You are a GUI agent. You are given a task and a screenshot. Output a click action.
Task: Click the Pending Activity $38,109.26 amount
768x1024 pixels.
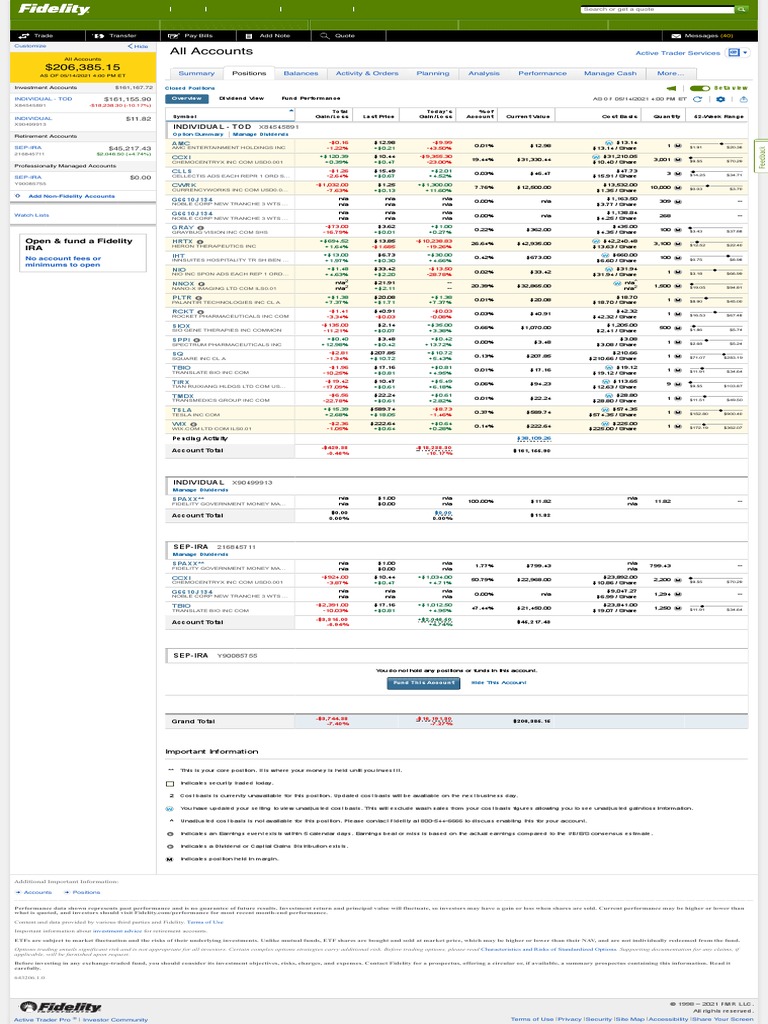tap(534, 438)
